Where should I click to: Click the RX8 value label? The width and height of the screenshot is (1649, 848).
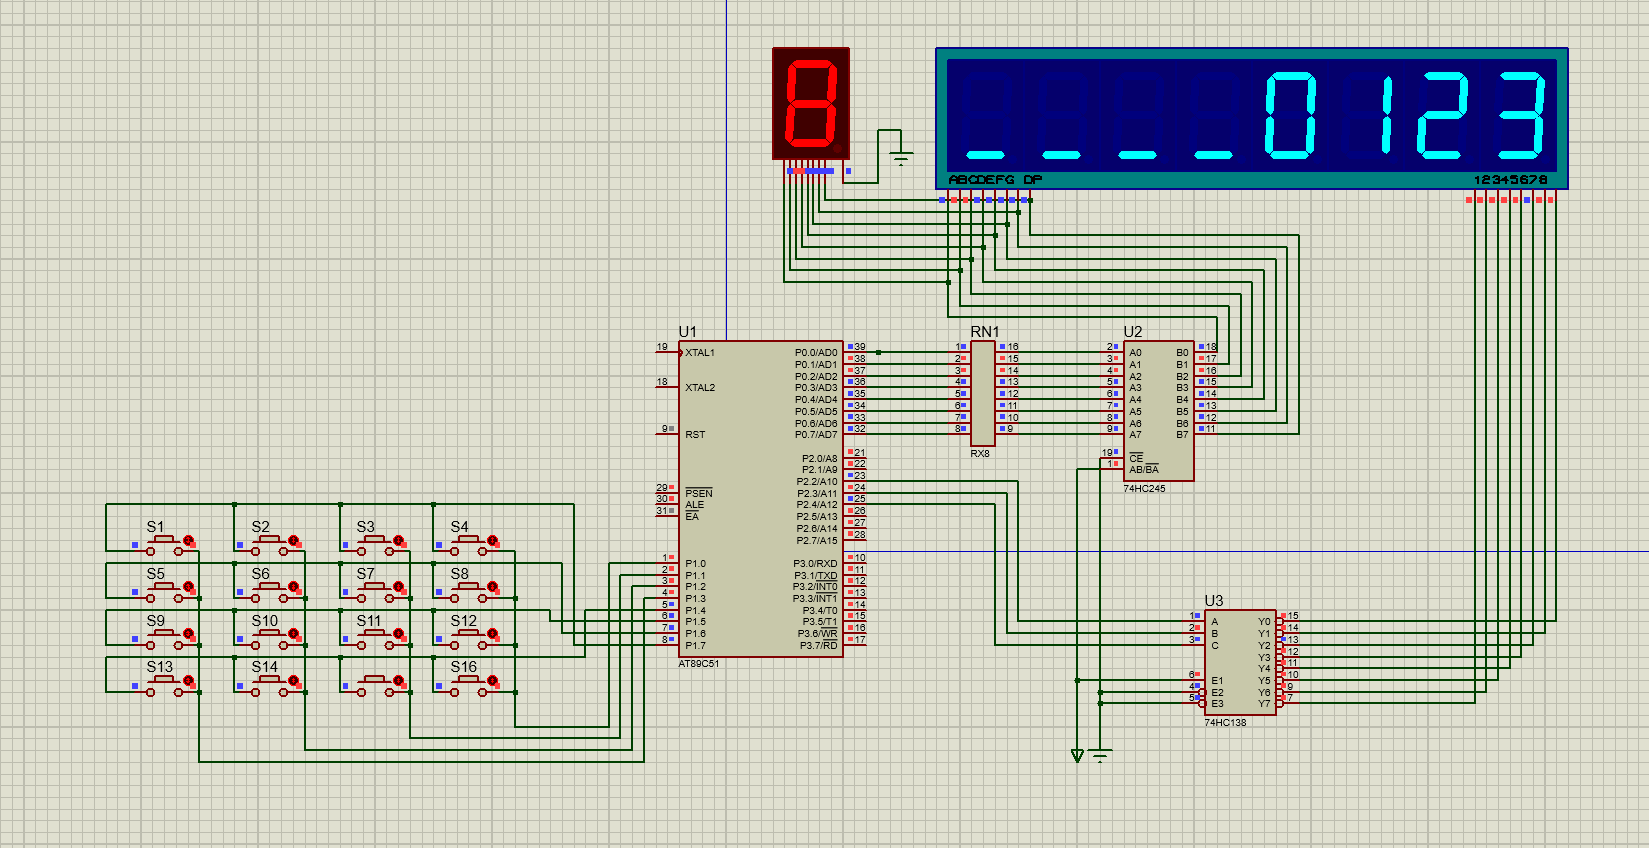click(x=980, y=454)
